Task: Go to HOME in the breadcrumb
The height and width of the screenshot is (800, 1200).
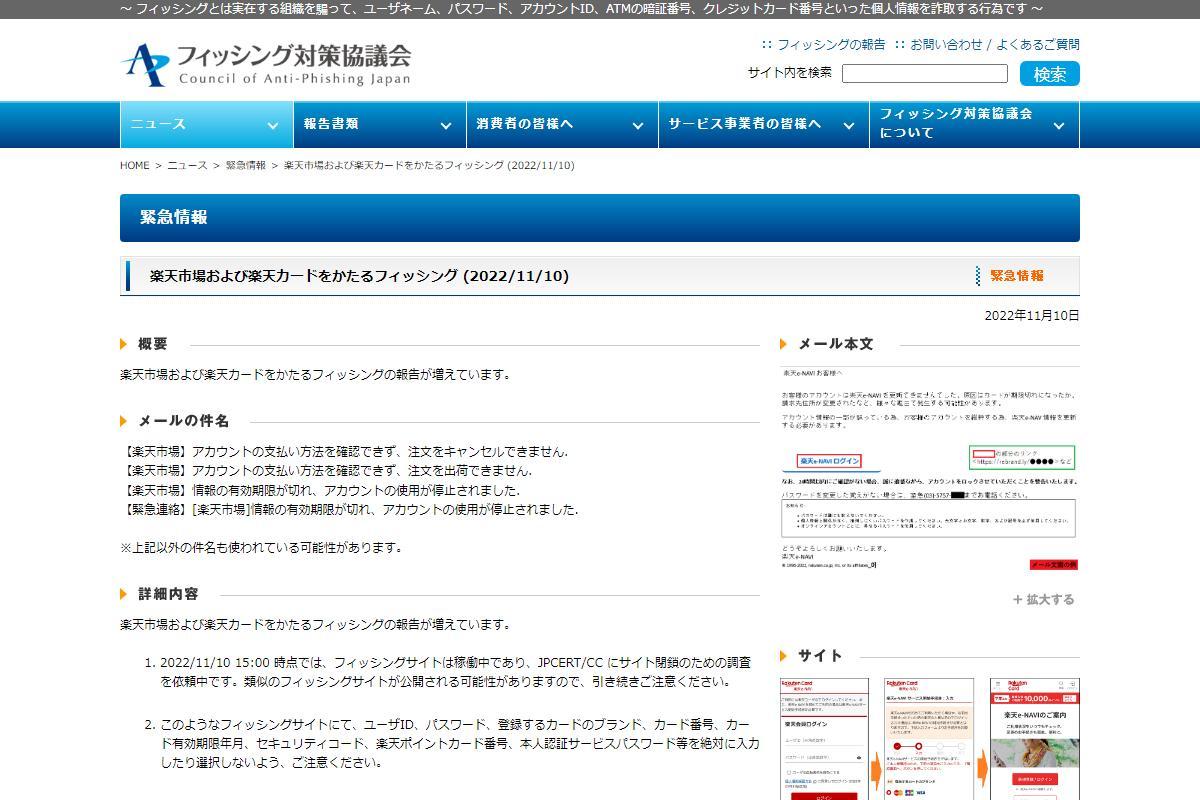Action: coord(134,165)
